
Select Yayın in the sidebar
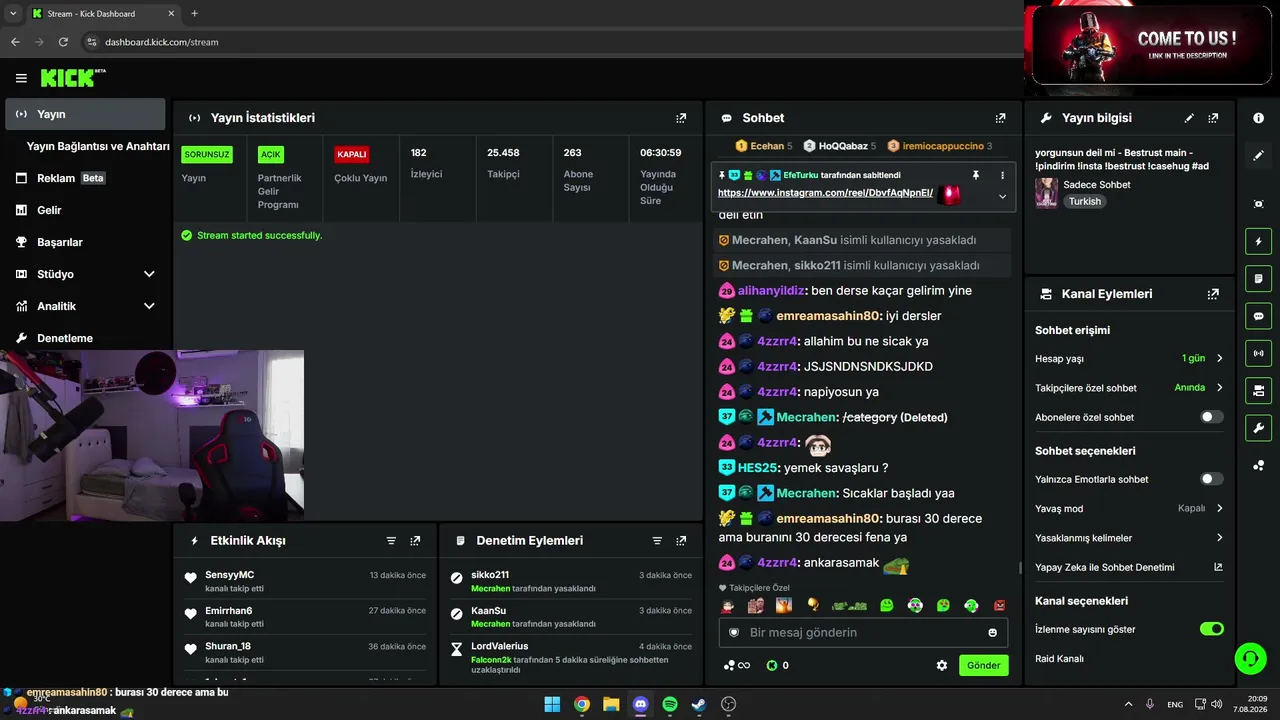85,114
